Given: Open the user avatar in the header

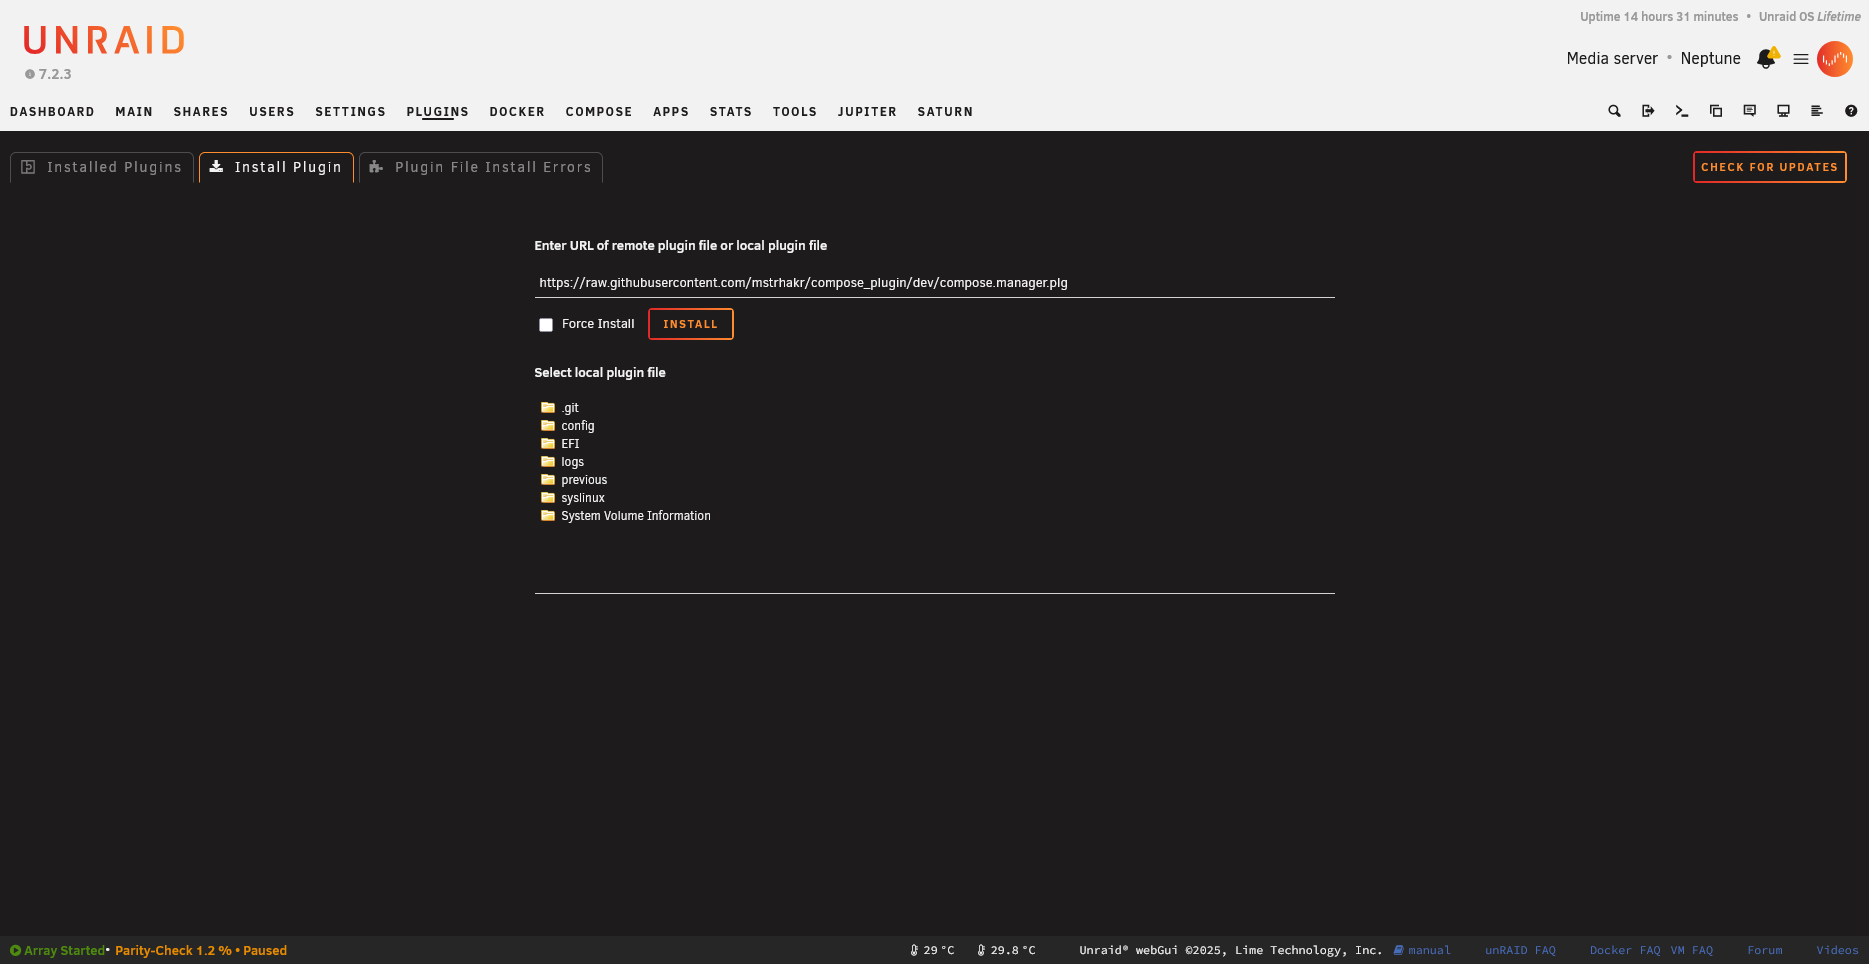Looking at the screenshot, I should [x=1836, y=59].
